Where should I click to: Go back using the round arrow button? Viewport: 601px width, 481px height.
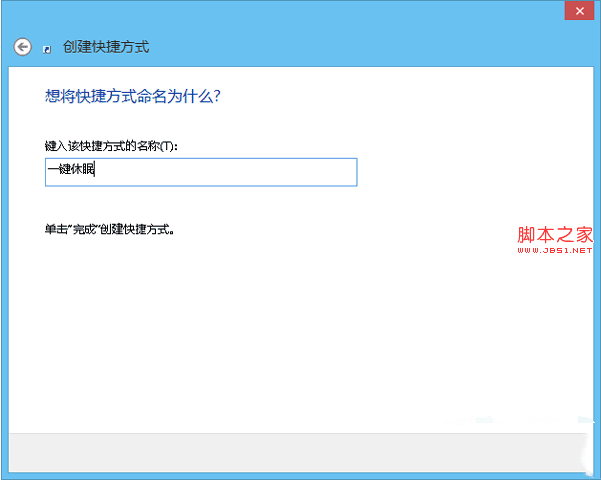pos(23,47)
